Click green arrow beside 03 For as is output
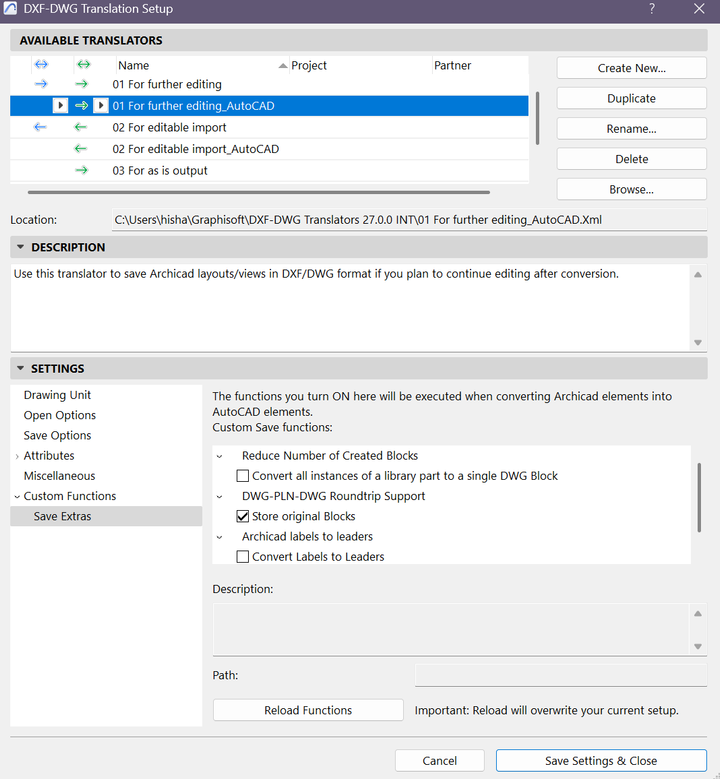Screen dimensions: 720x779 click(82, 171)
